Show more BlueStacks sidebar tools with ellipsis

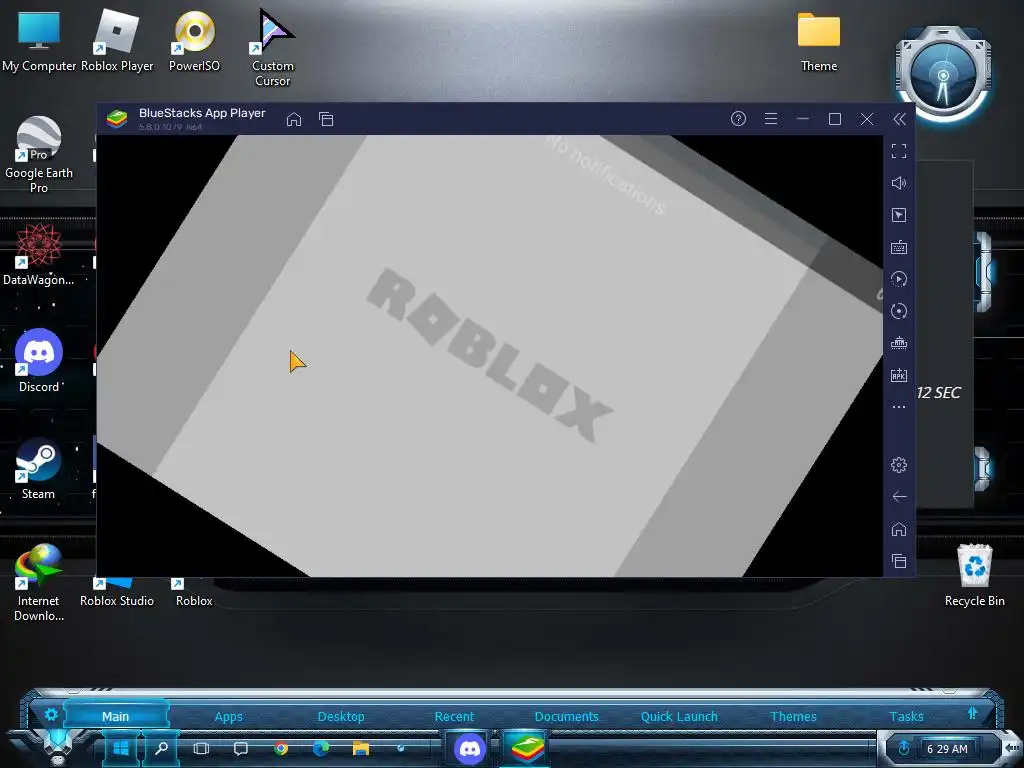[899, 407]
